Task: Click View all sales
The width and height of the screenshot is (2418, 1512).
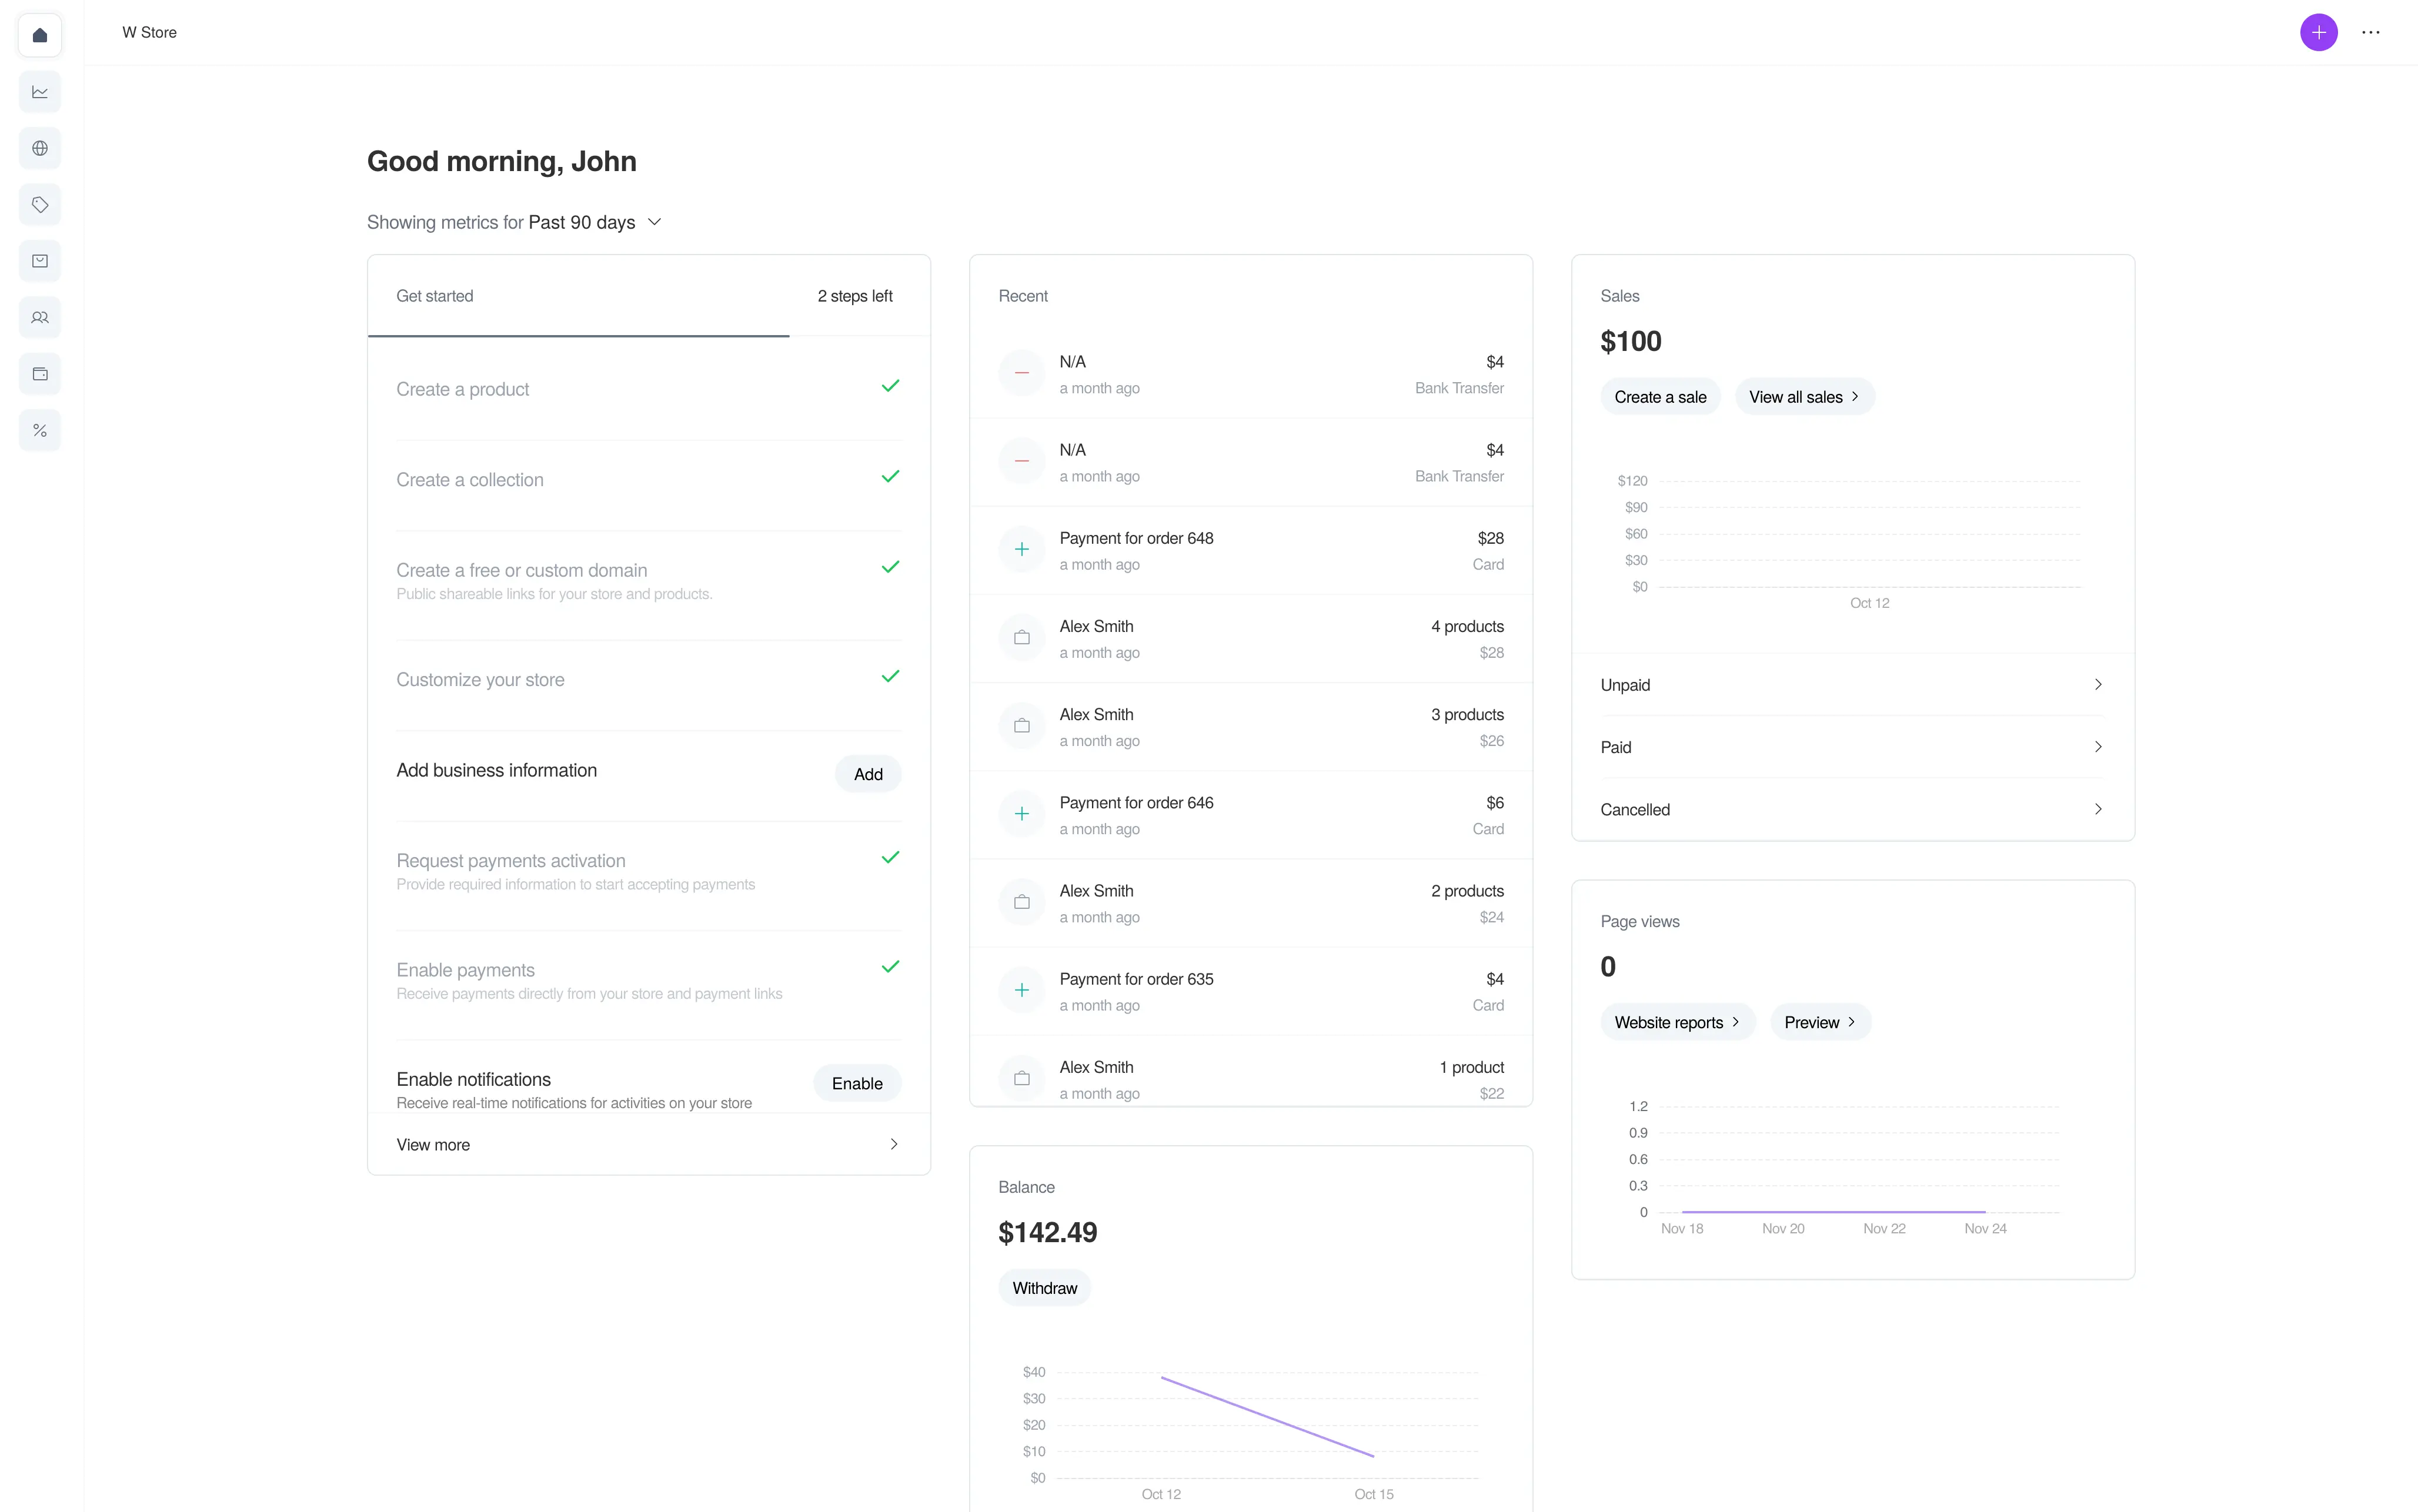Action: 1803,396
